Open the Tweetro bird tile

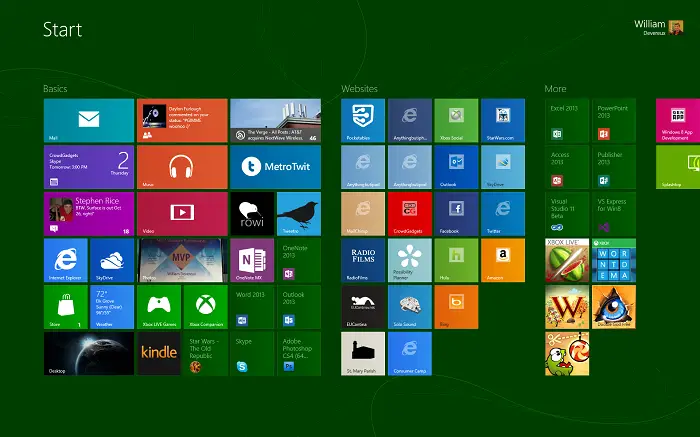click(x=299, y=214)
